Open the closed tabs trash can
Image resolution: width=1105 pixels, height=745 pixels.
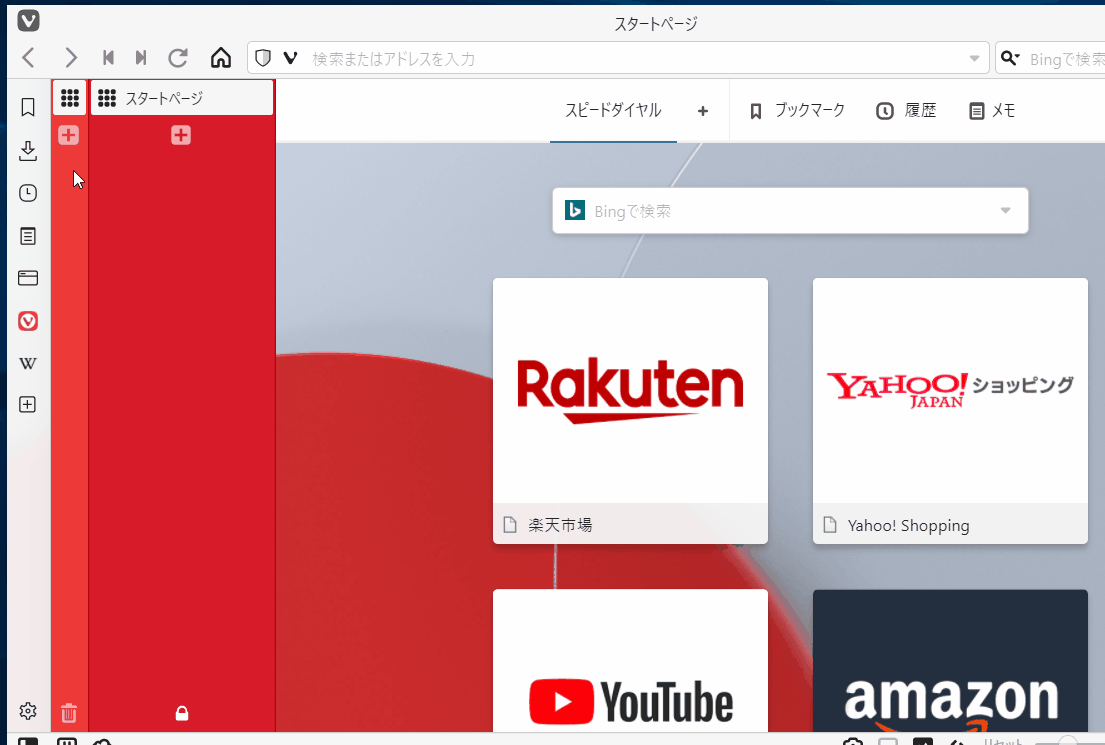[x=68, y=713]
